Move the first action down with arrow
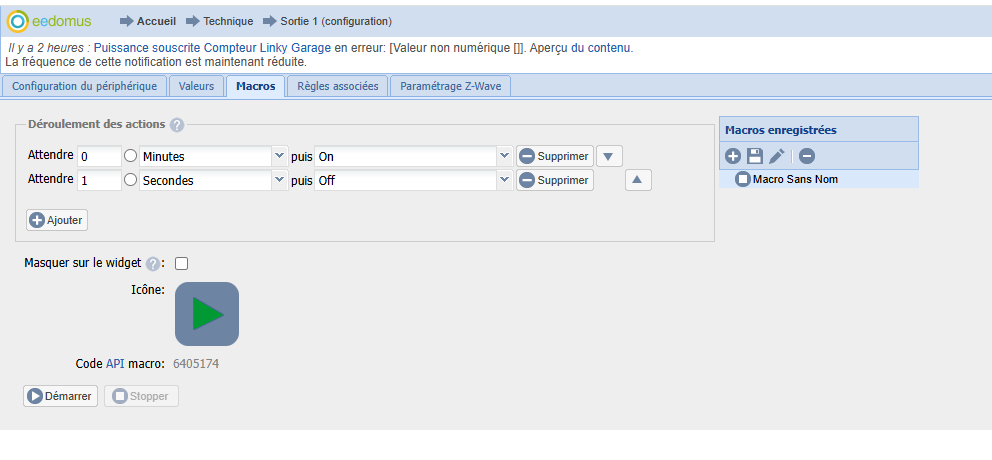 (x=609, y=156)
